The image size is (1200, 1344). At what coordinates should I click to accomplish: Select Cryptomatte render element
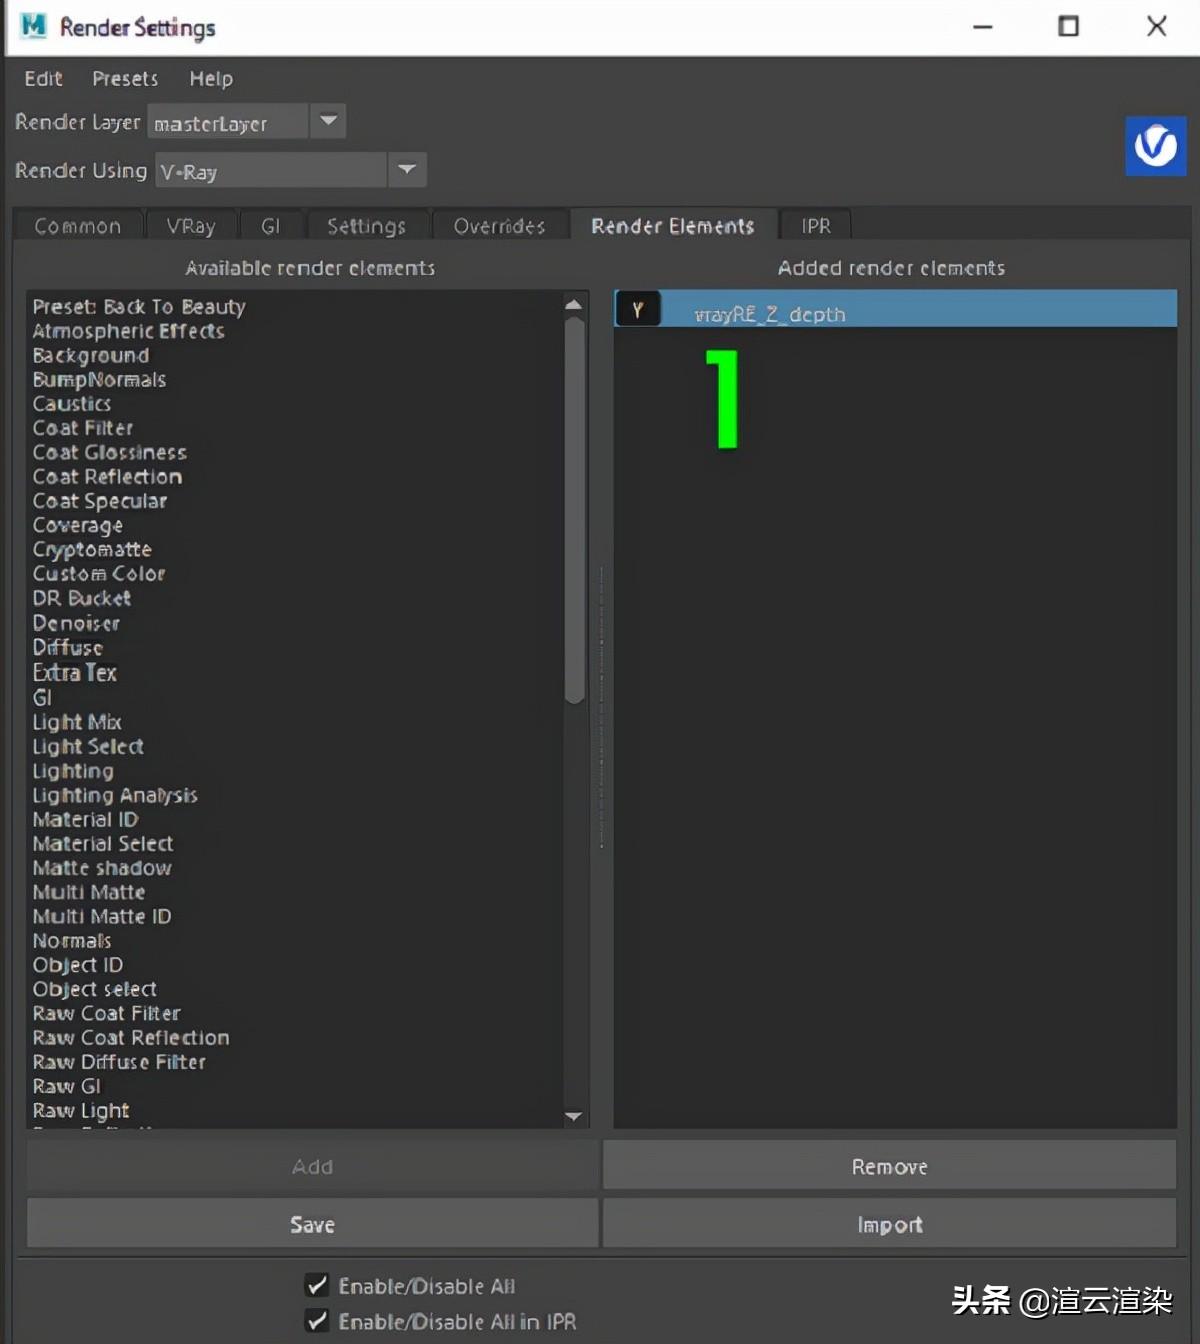tap(92, 549)
